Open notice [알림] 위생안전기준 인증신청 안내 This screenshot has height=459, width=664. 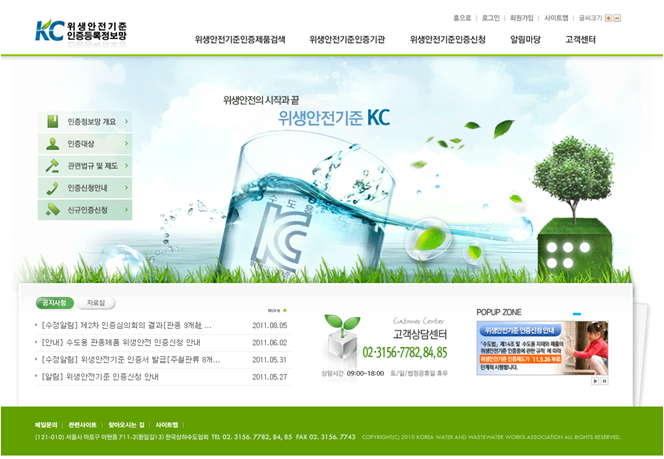100,376
